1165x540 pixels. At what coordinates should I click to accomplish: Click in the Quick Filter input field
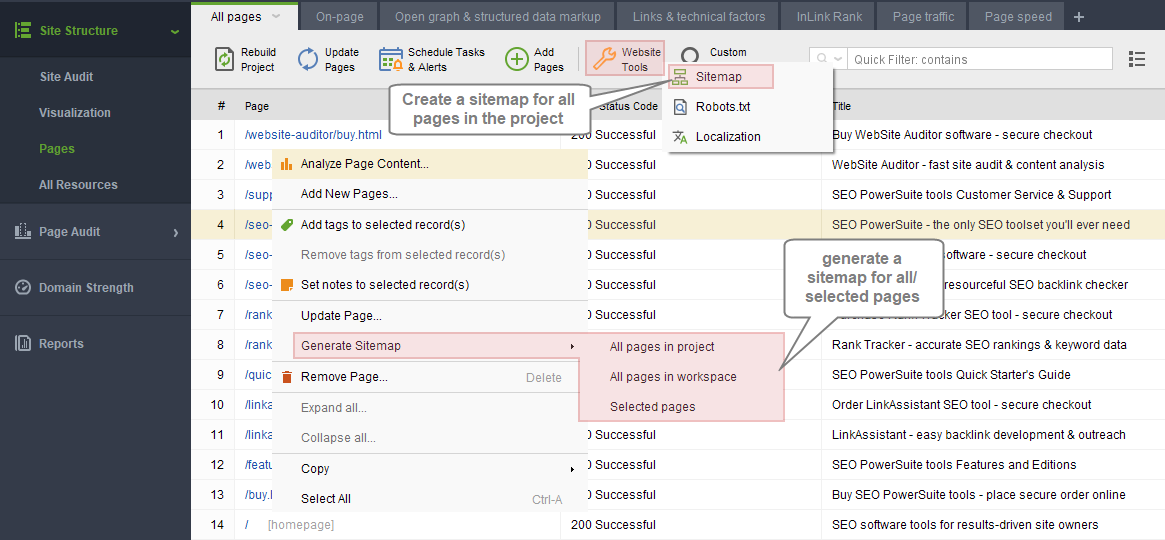coord(979,59)
